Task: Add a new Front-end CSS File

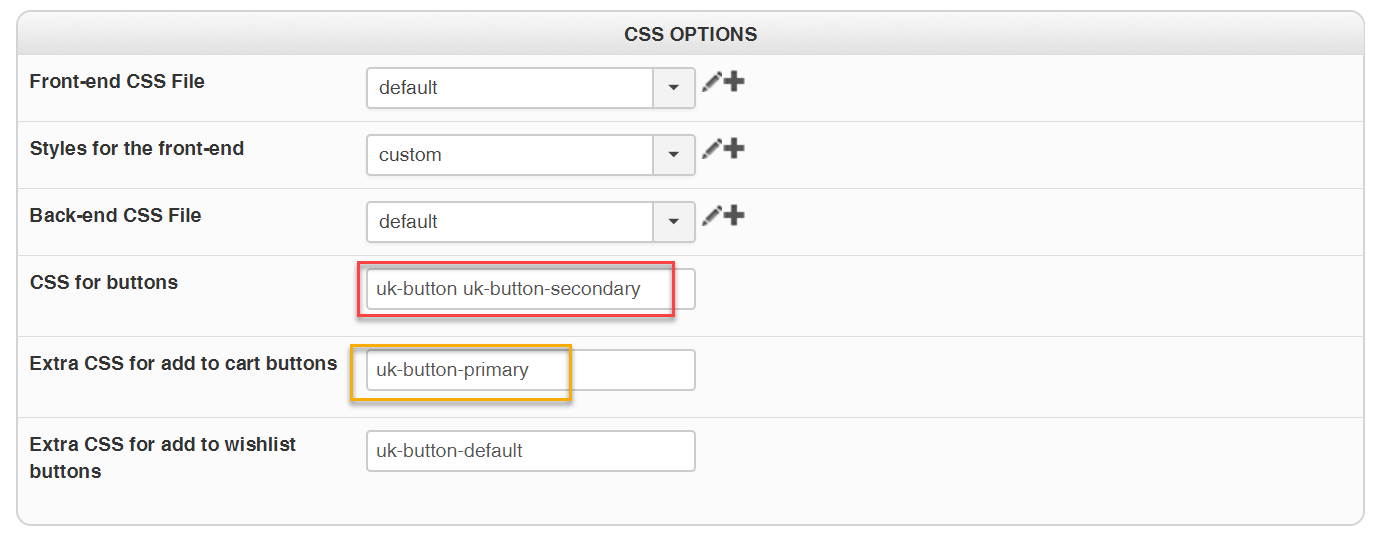Action: [734, 82]
